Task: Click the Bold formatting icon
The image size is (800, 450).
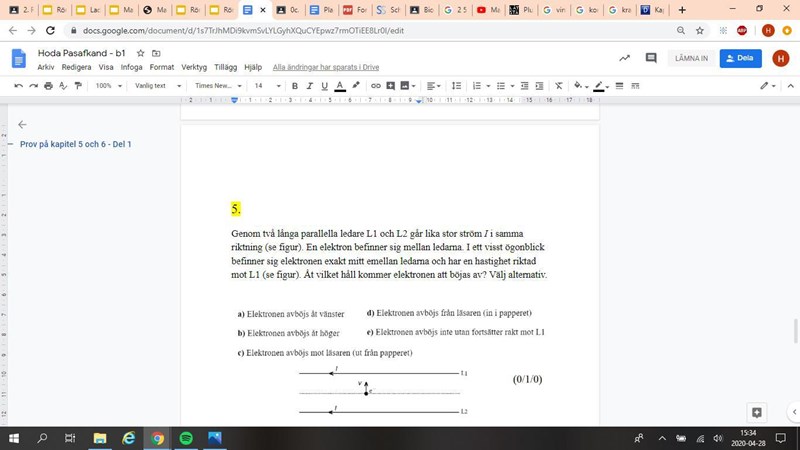Action: pos(295,86)
